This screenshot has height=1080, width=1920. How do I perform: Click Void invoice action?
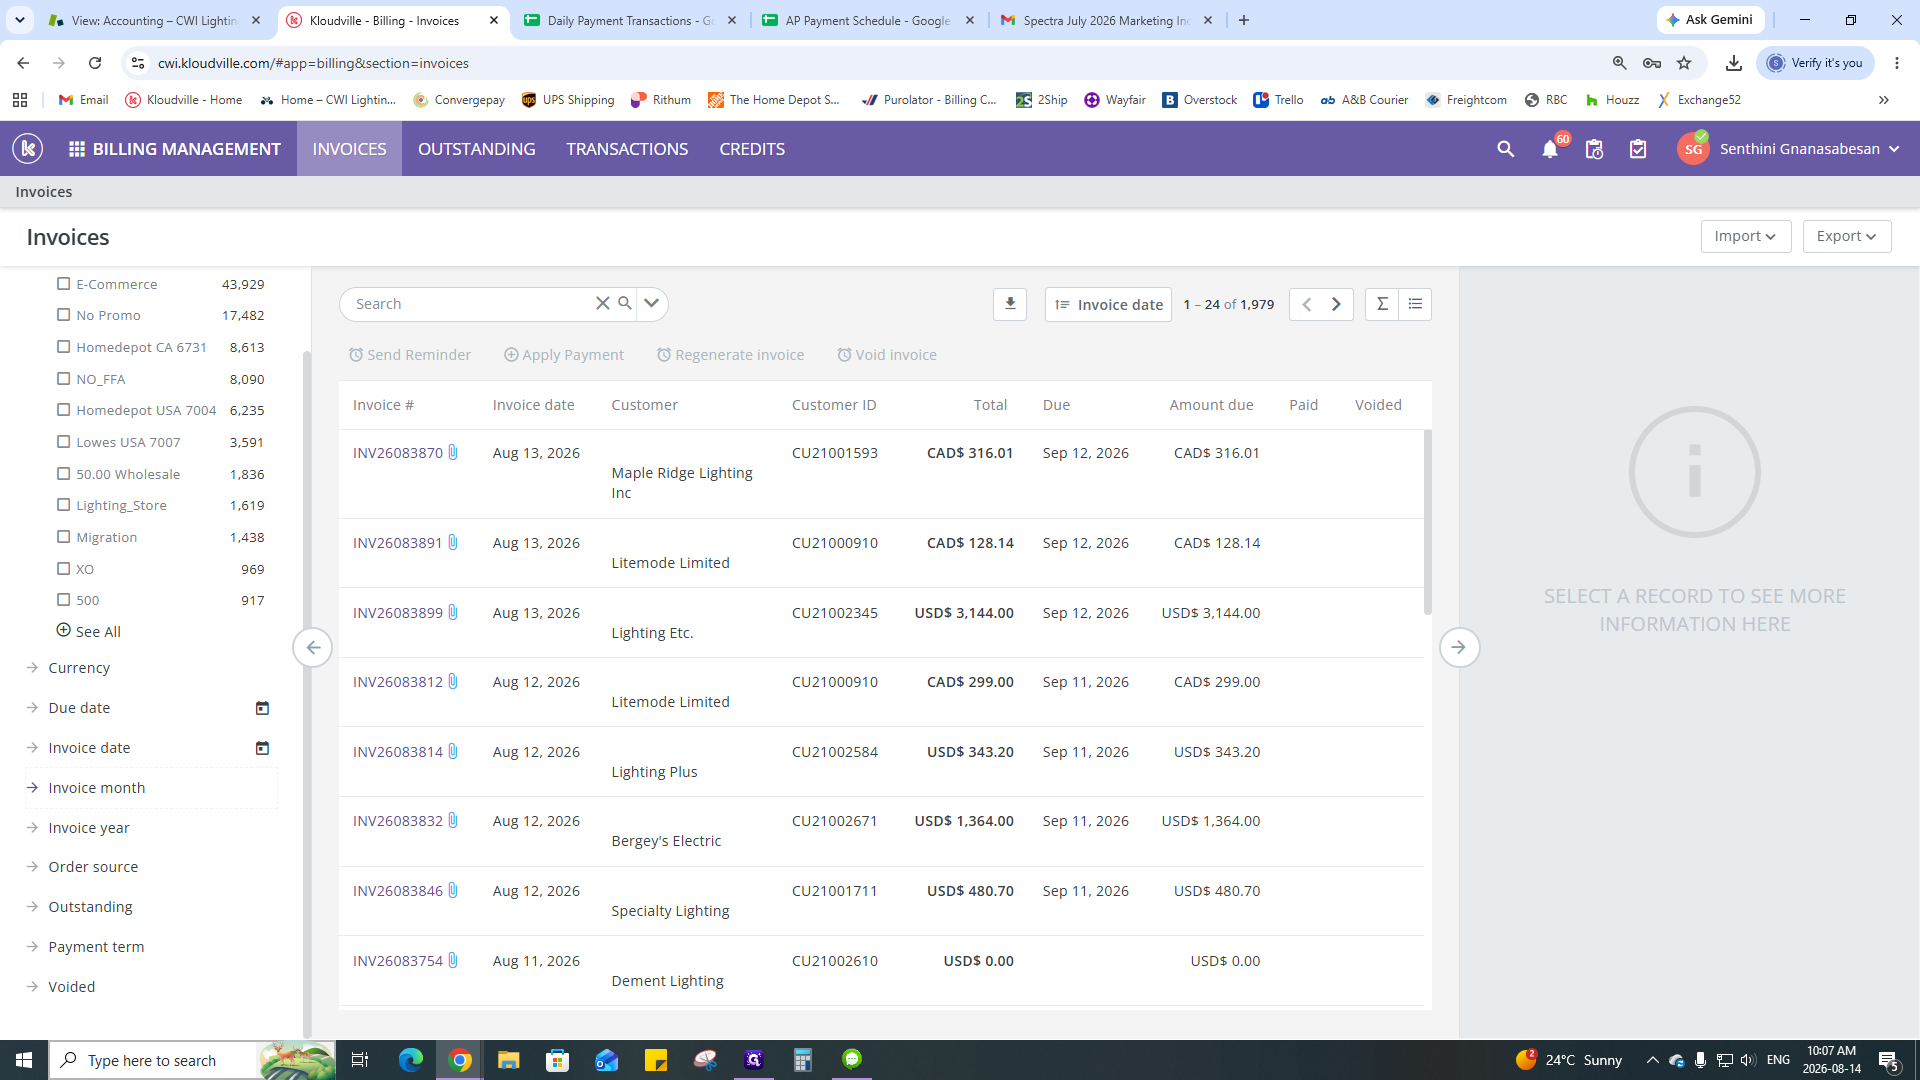[x=887, y=355]
